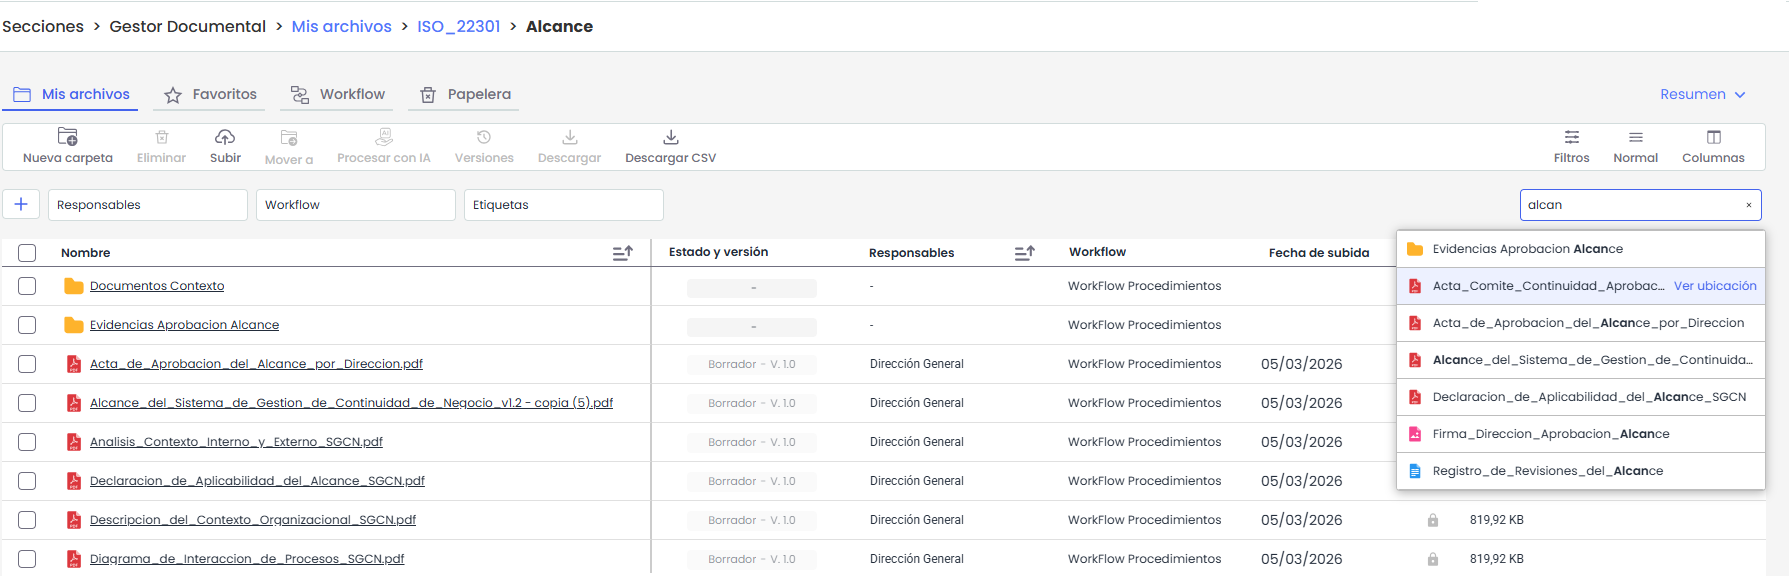Click the plus add filter button
1789x576 pixels.
[21, 205]
